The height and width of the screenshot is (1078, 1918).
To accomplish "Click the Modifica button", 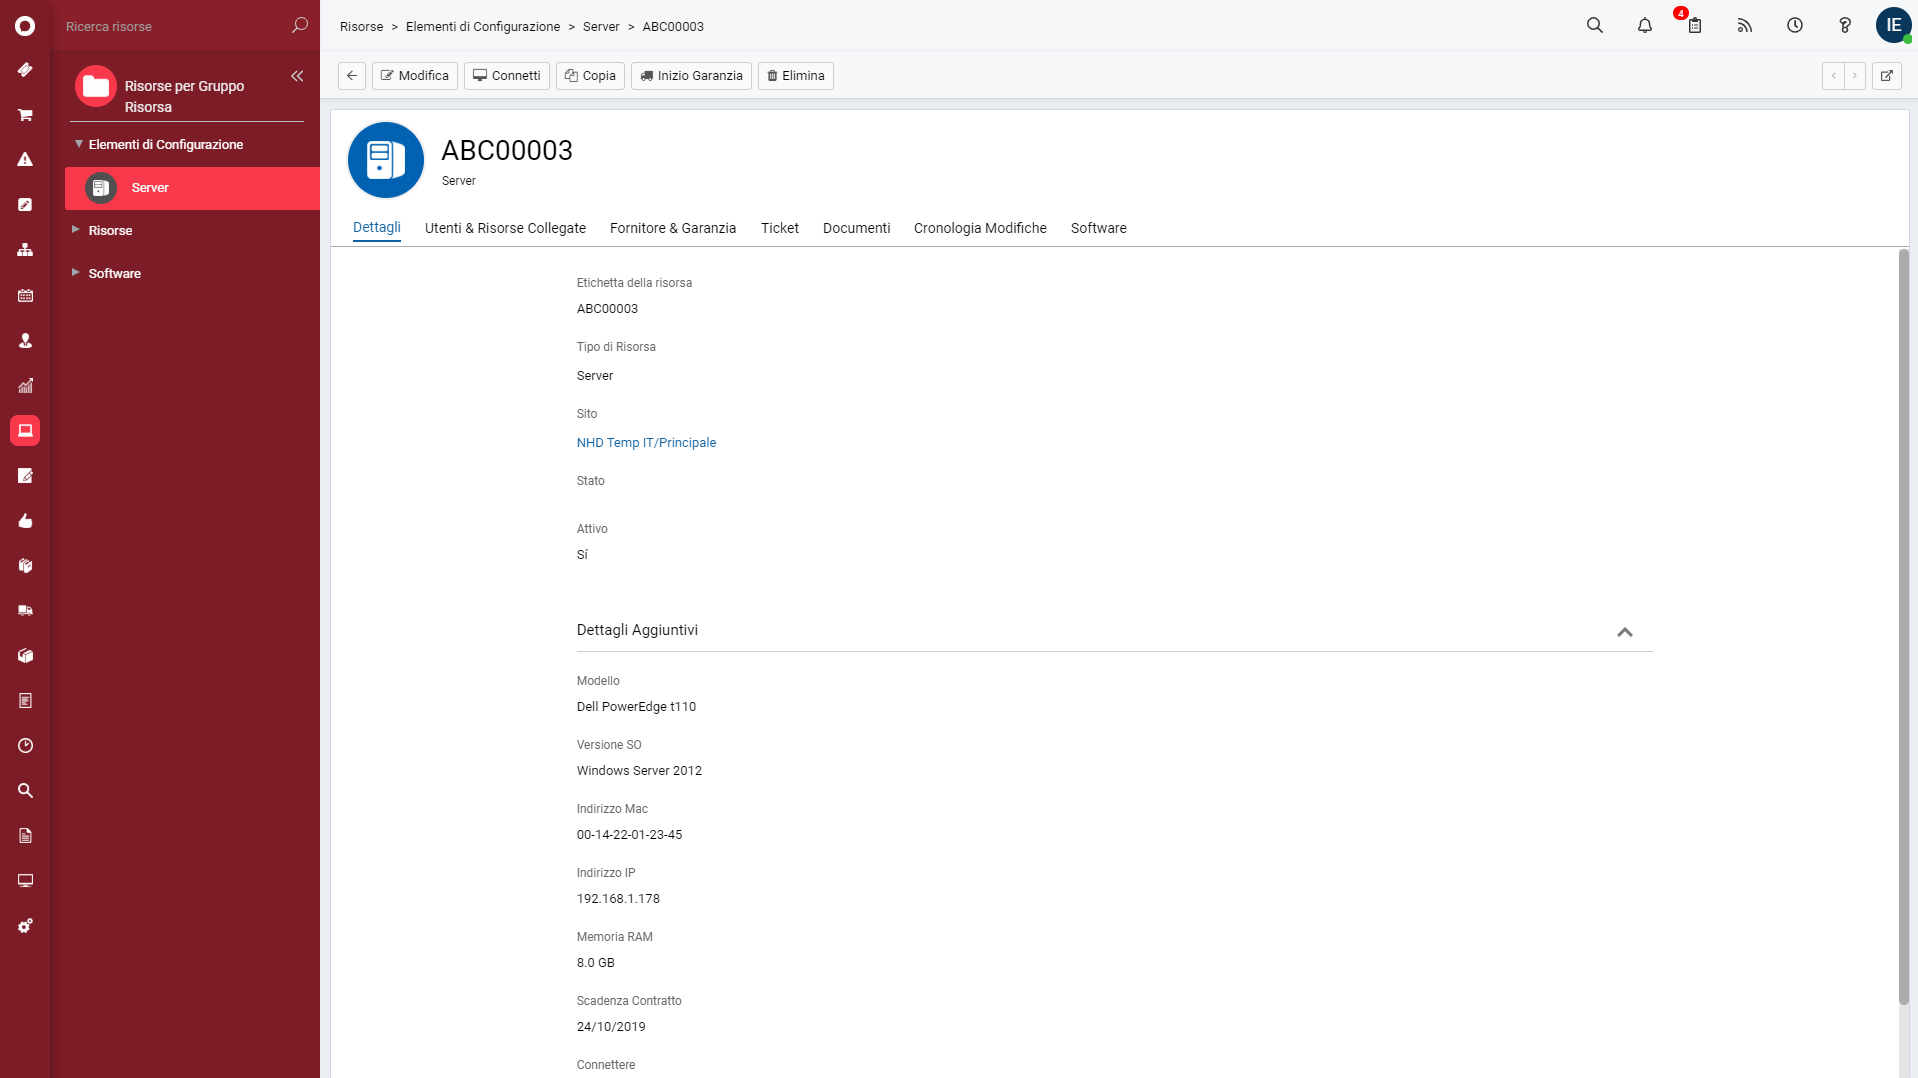I will pyautogui.click(x=415, y=76).
